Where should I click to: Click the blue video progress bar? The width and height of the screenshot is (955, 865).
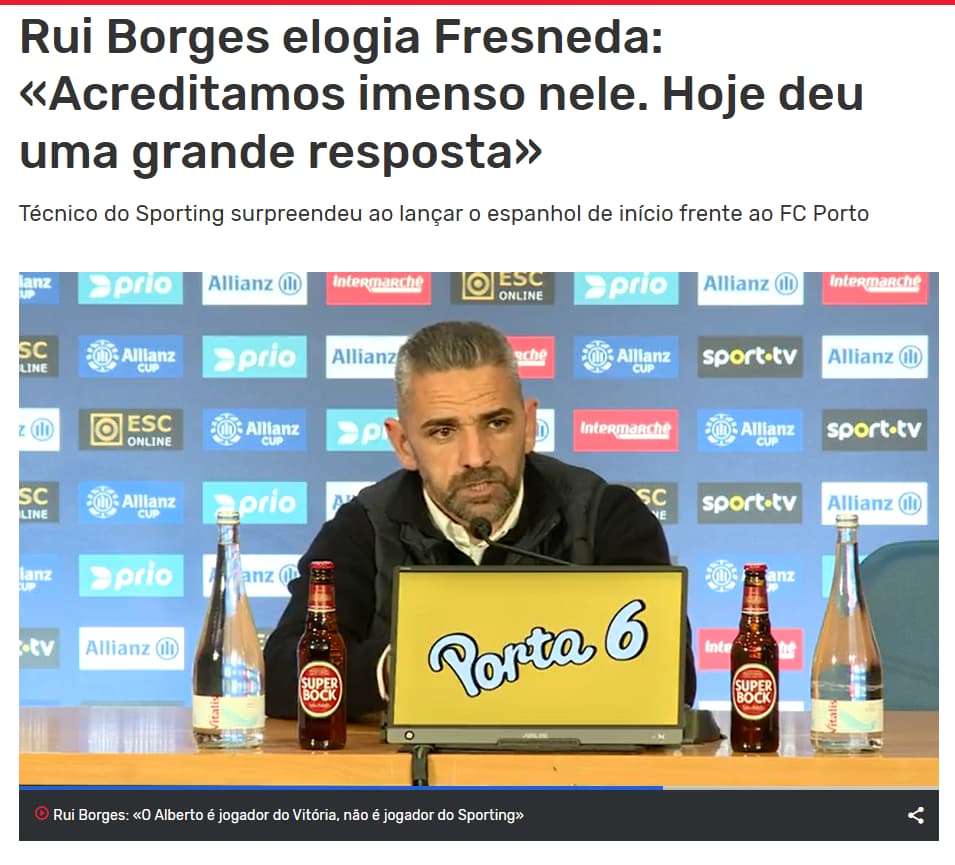[340, 788]
